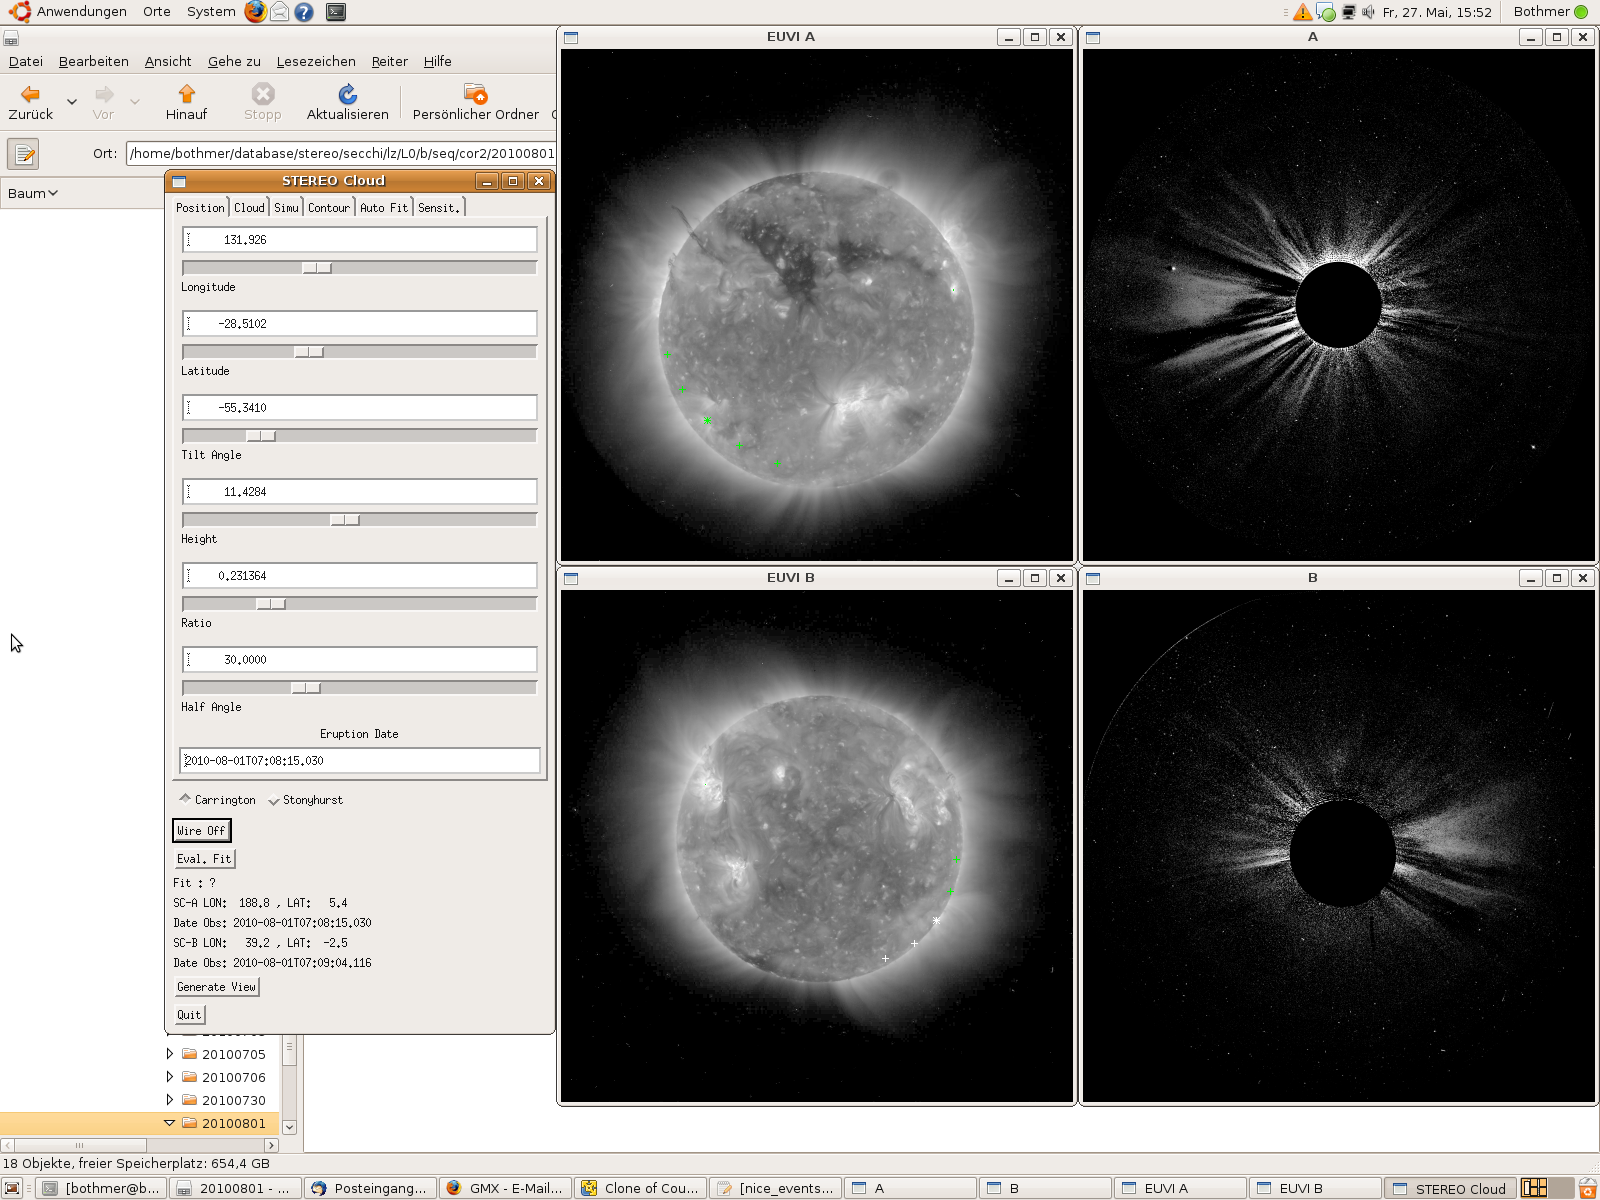The height and width of the screenshot is (1200, 1600).
Task: Expand the 20100705 folder tree node
Action: pyautogui.click(x=169, y=1054)
